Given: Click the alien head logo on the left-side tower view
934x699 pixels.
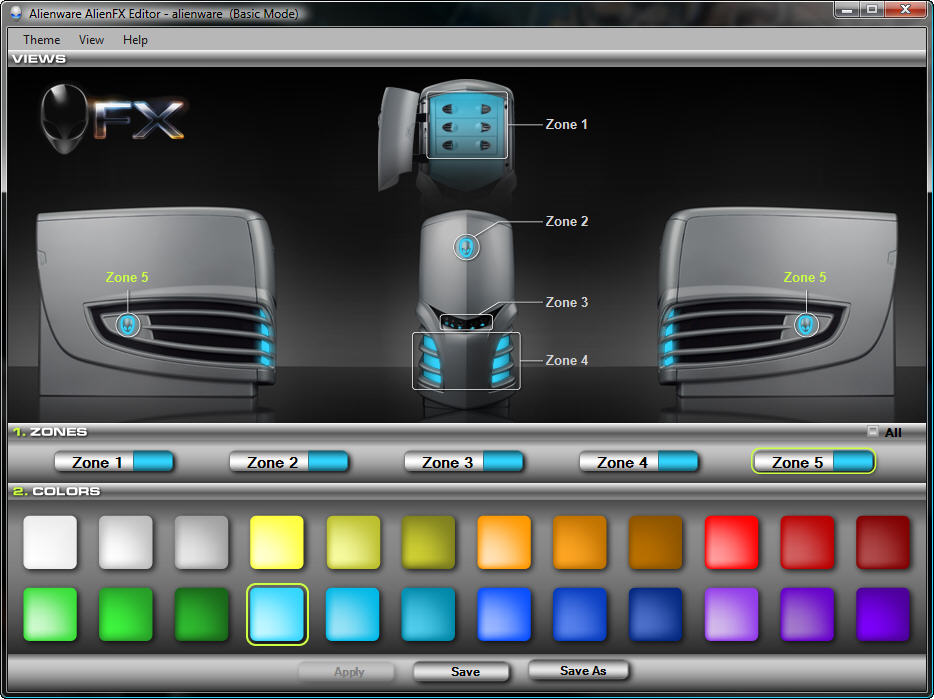Looking at the screenshot, I should click(127, 324).
